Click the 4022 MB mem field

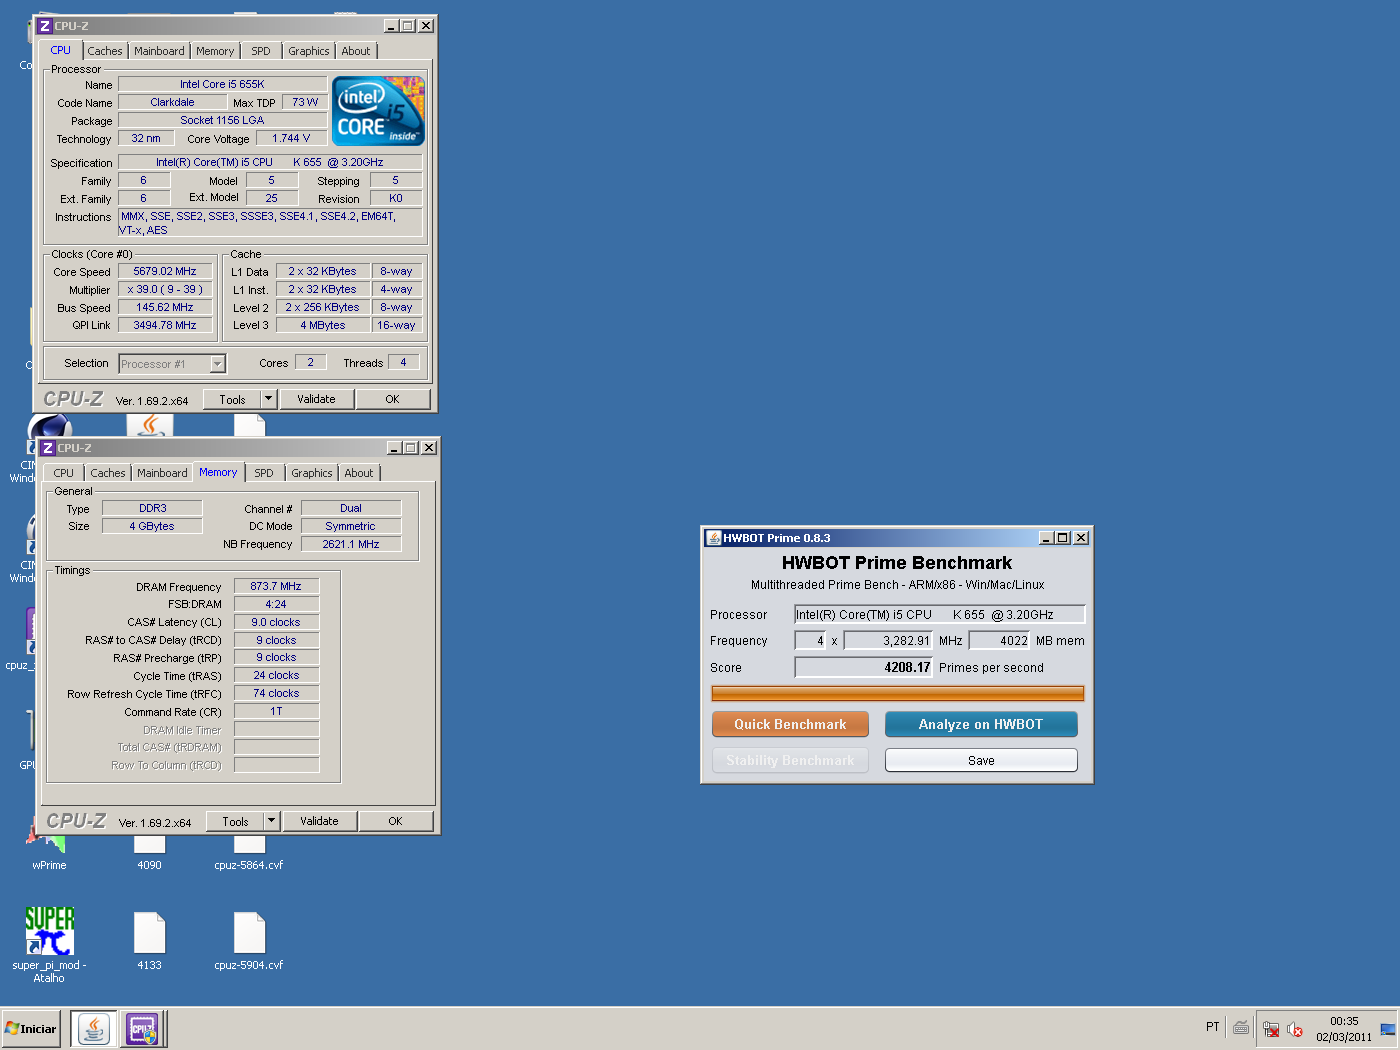click(1000, 641)
